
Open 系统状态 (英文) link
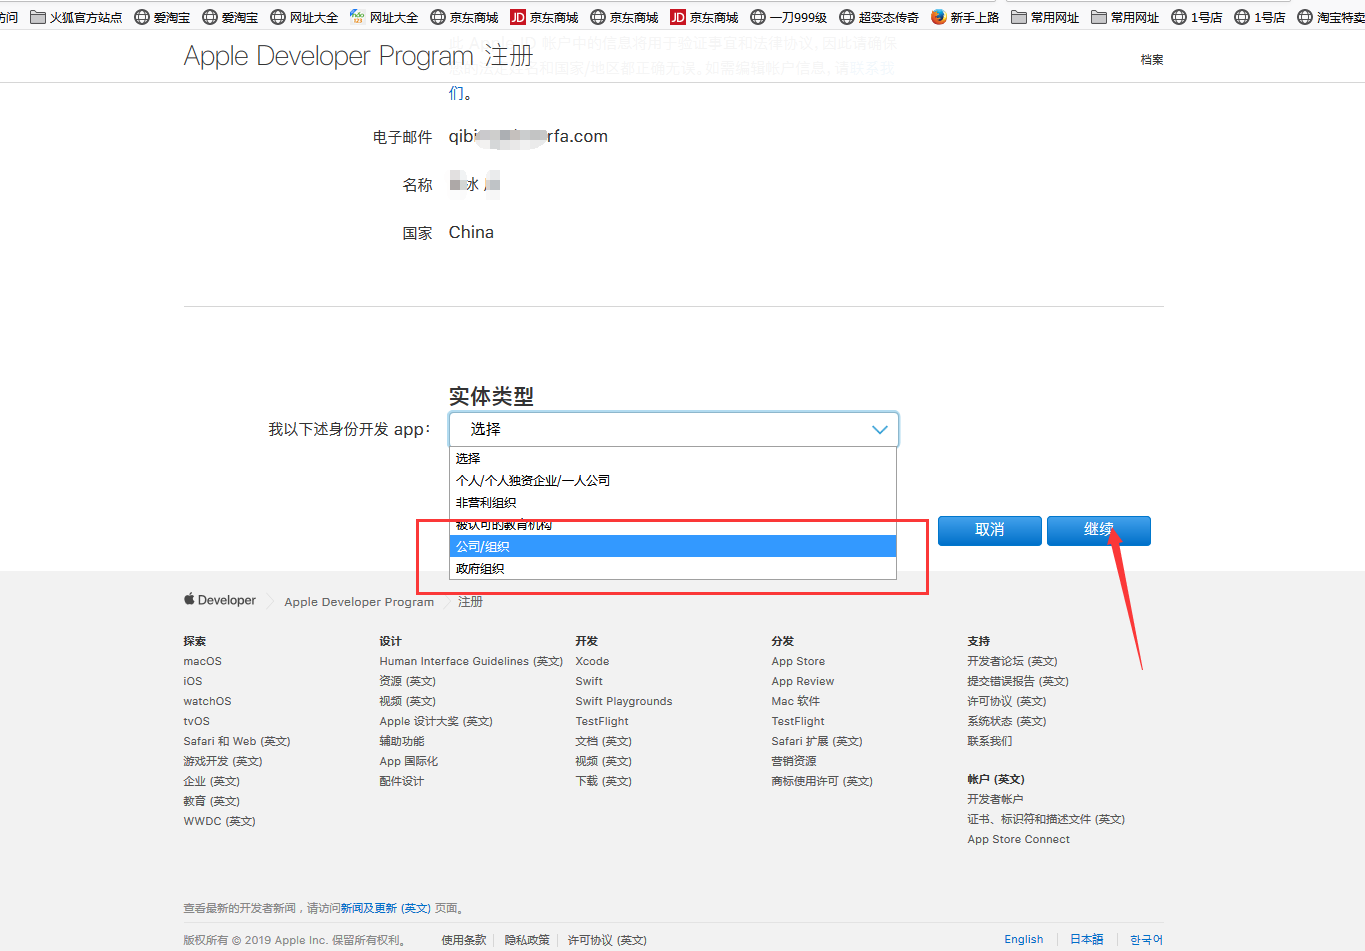pos(1006,721)
